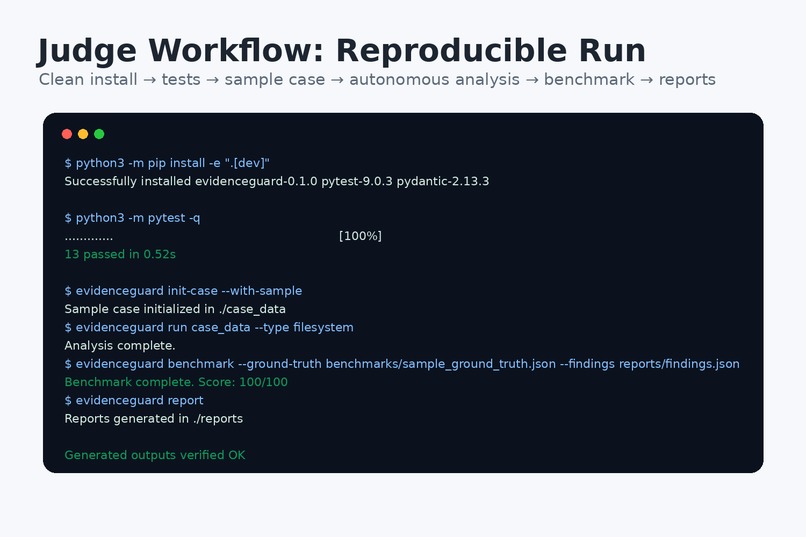This screenshot has height=537, width=806.
Task: Click the '$ evidenceguard report' command
Action: (x=134, y=400)
